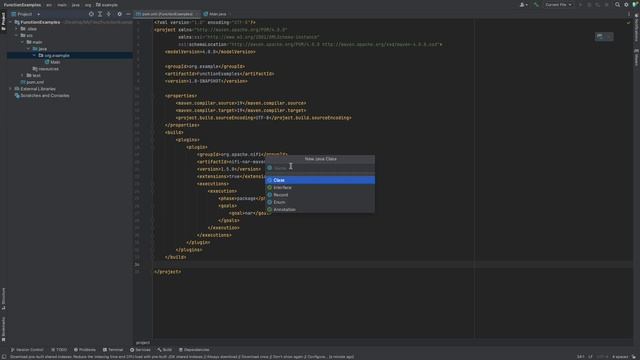Collapse the java source folder
This screenshot has width=640, height=360.
point(28,49)
